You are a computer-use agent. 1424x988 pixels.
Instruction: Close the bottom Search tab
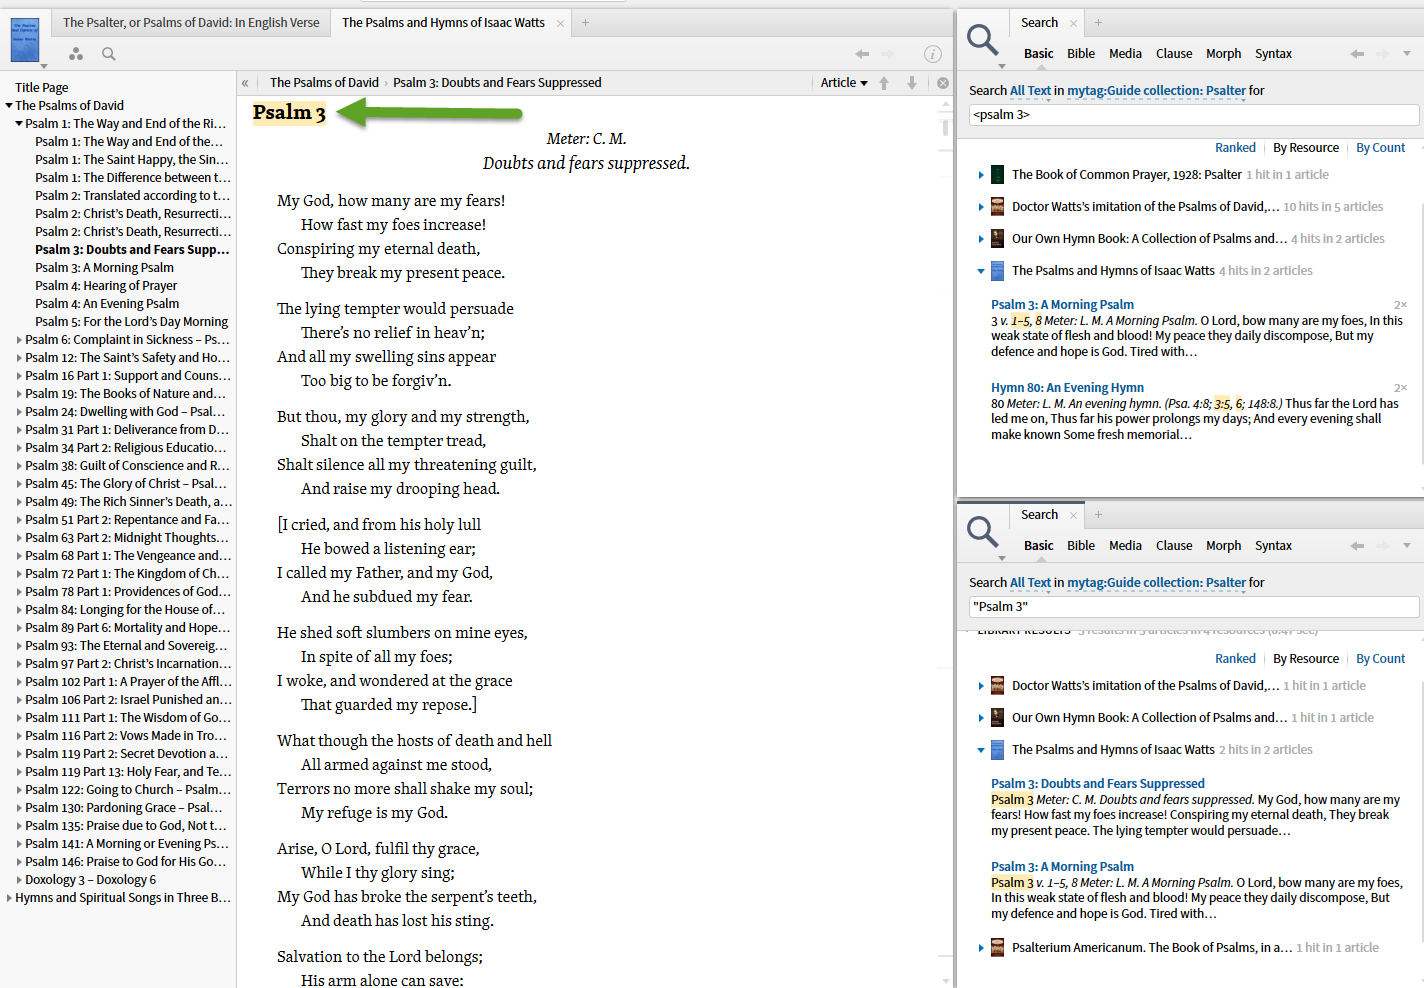pos(1073,515)
